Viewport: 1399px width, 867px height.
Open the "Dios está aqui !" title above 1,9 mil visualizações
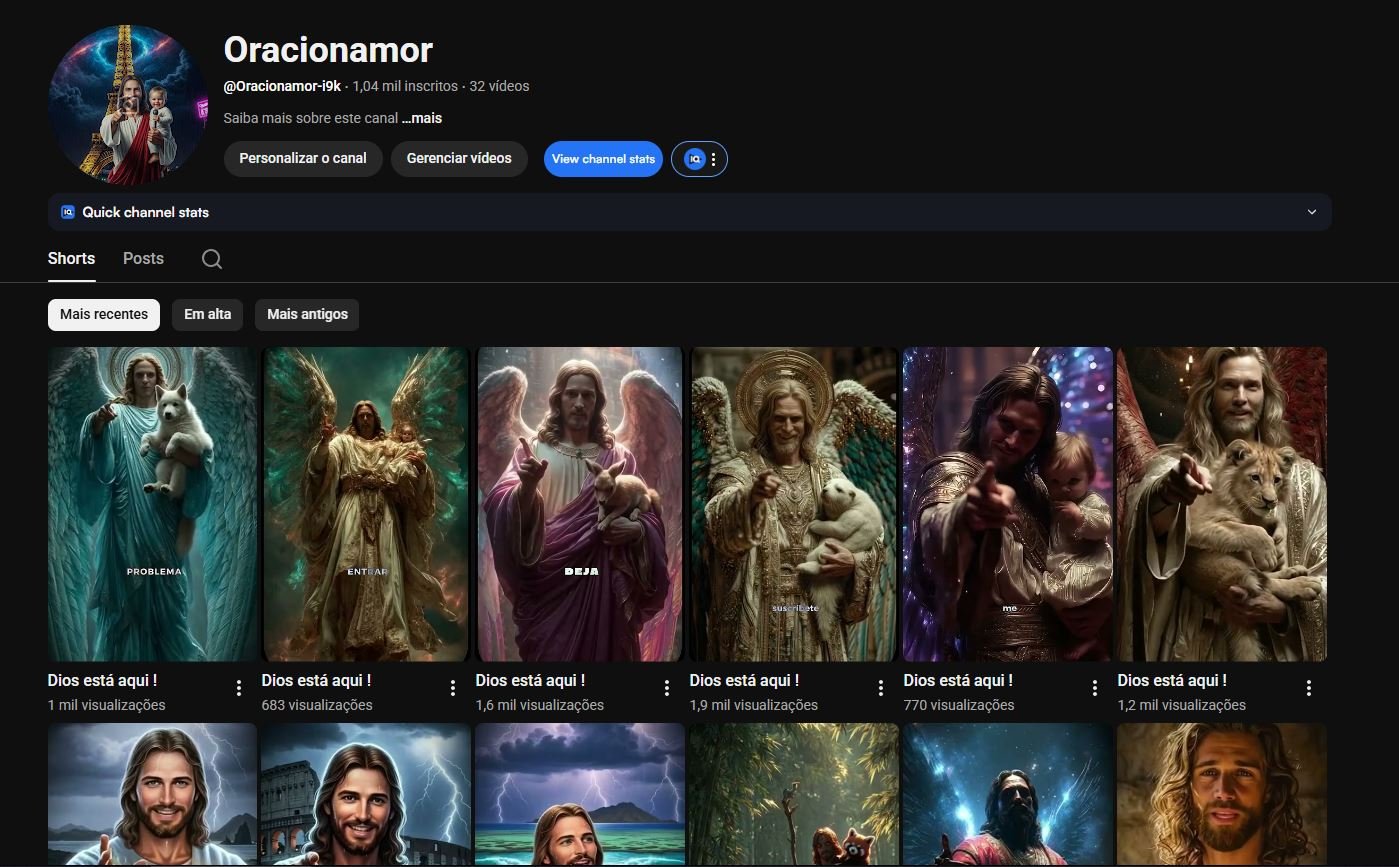(x=744, y=680)
